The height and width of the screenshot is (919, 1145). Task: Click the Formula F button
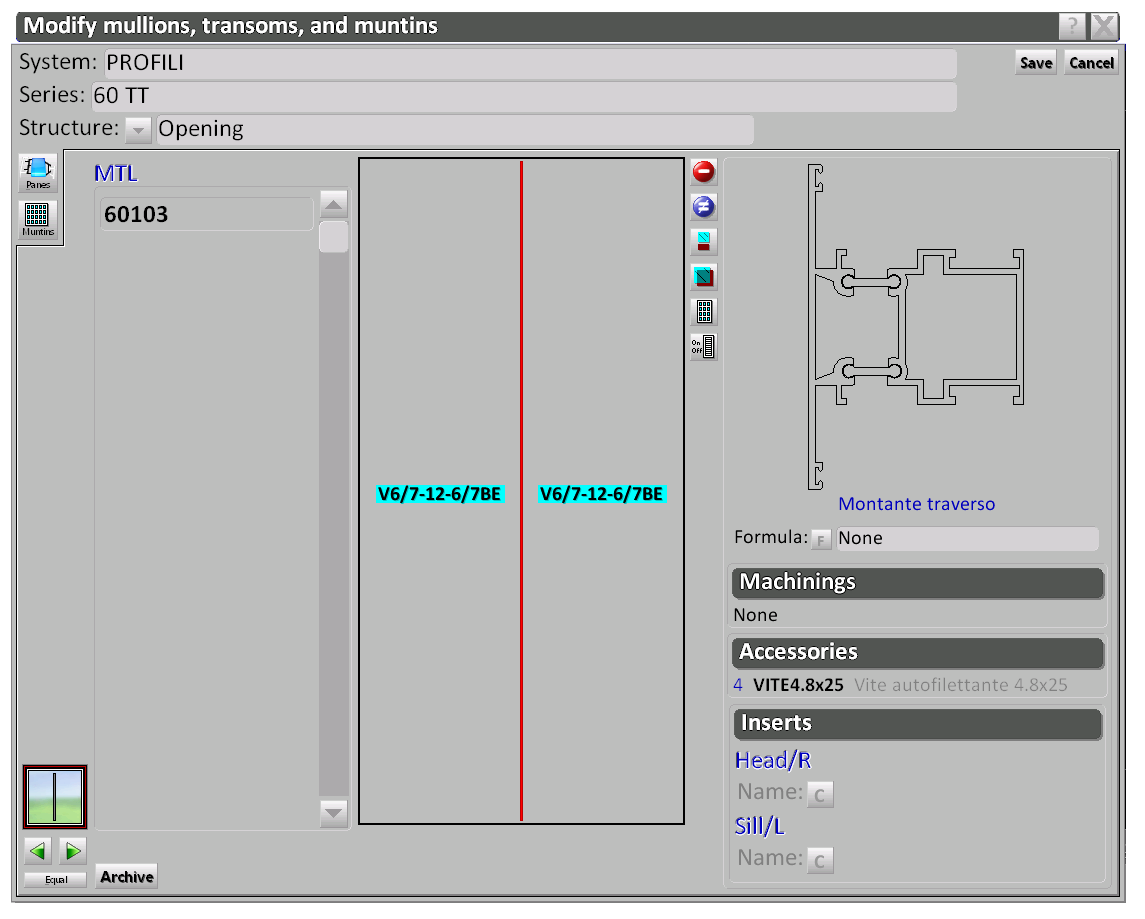821,540
